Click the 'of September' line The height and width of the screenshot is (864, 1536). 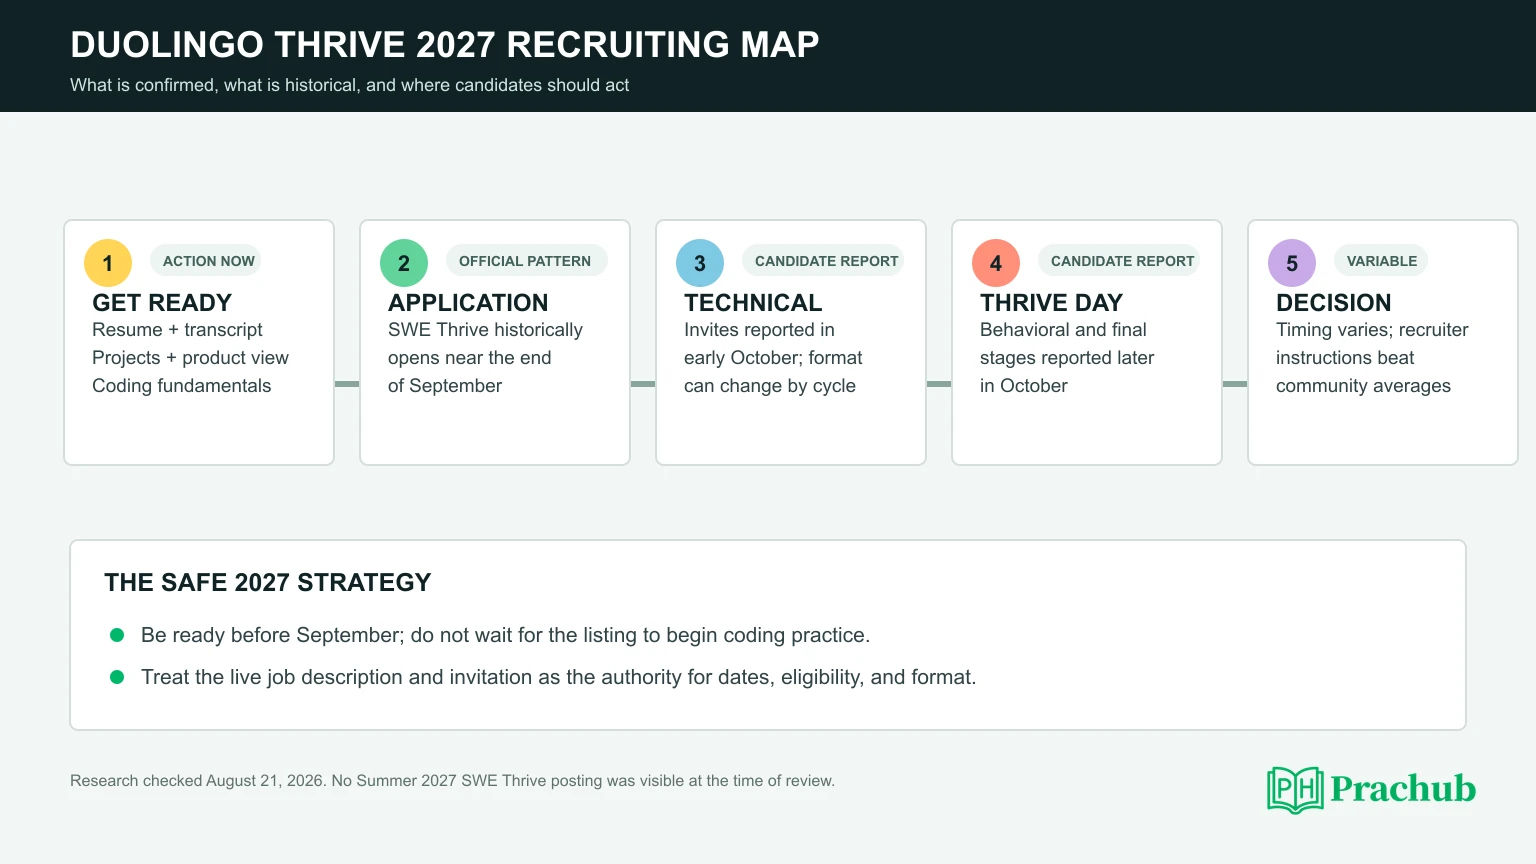tap(445, 386)
